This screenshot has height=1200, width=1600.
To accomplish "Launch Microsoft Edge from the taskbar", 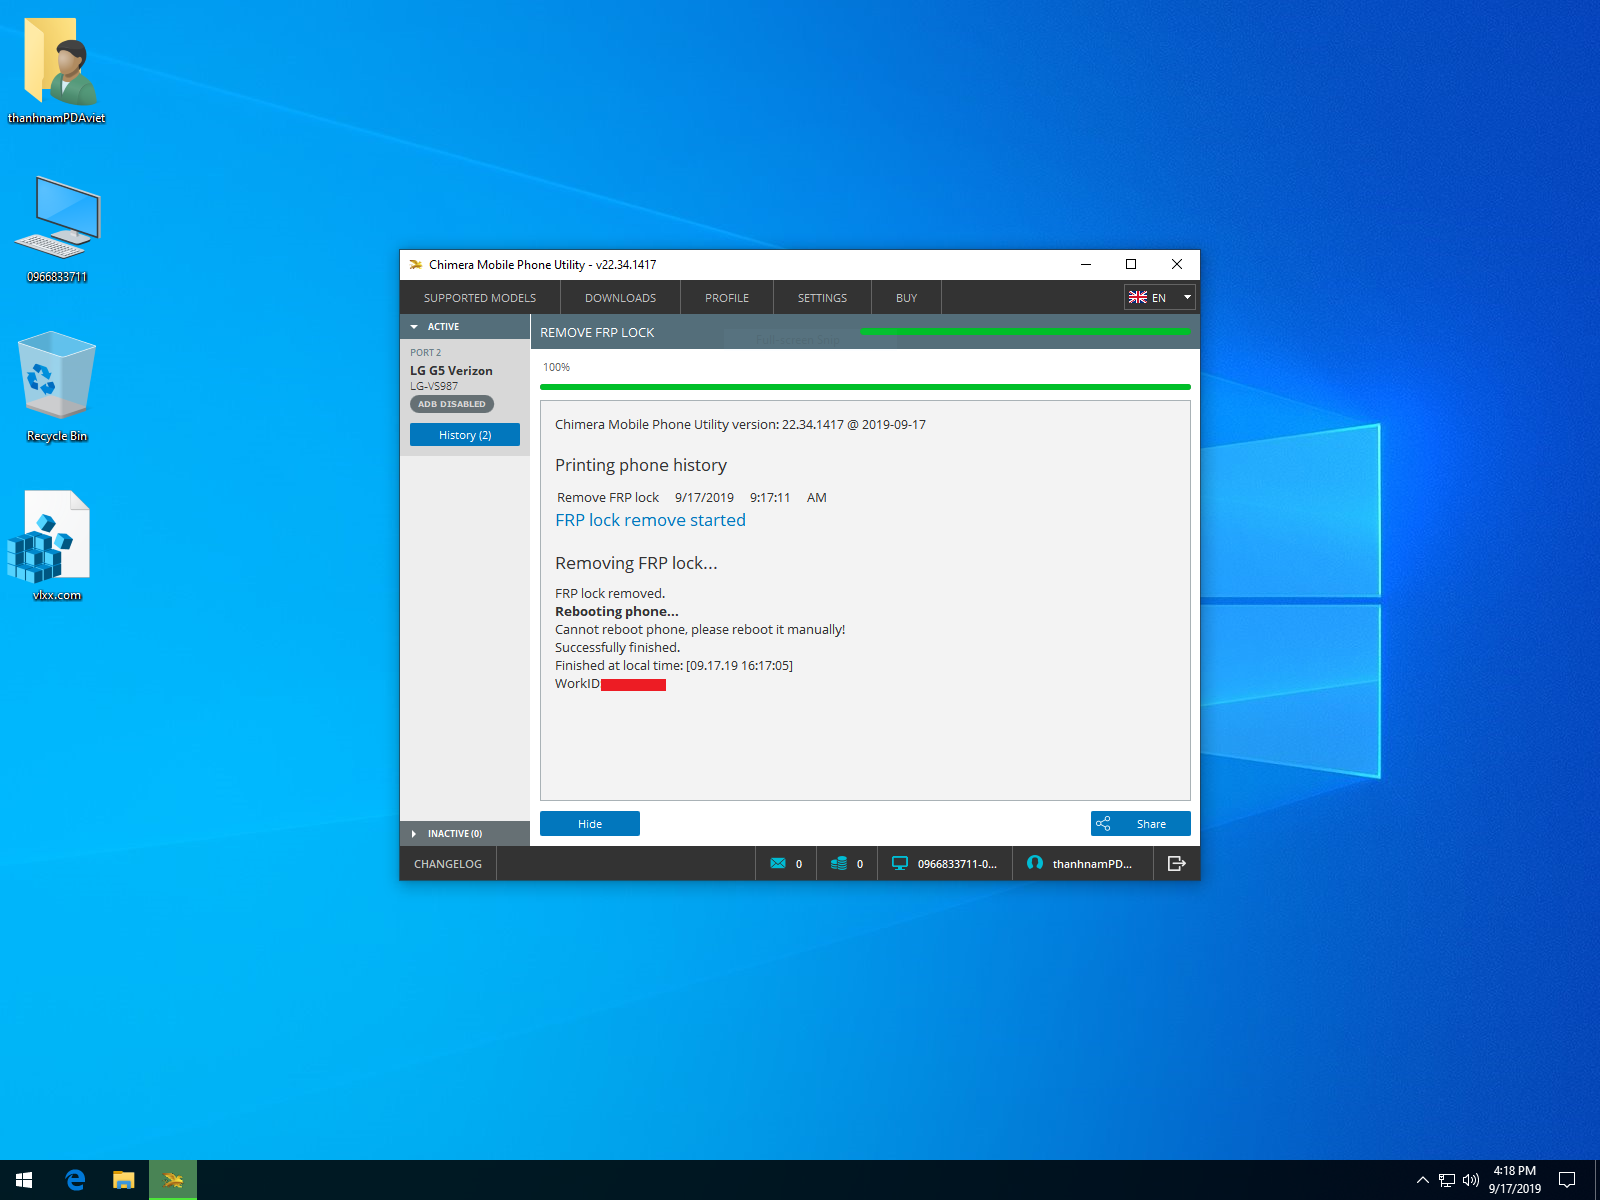I will (x=75, y=1180).
